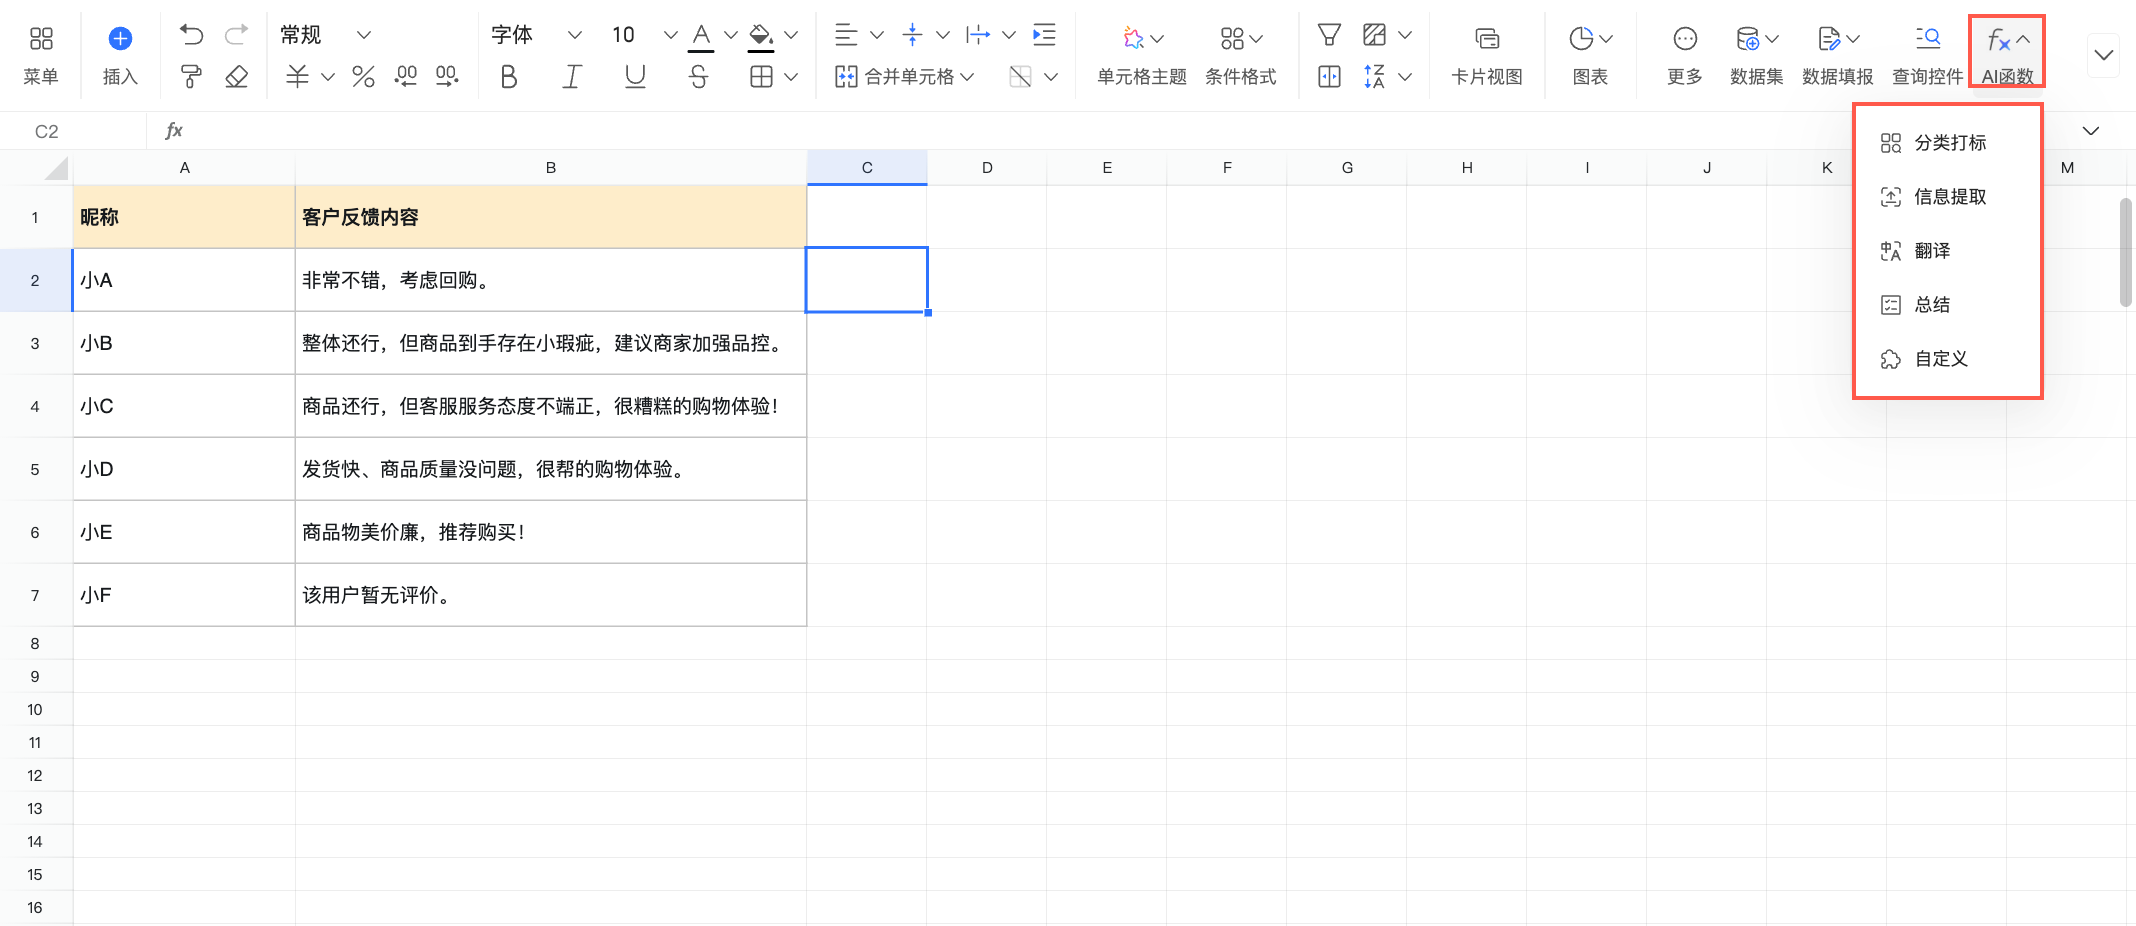Select the format painter tool
The height and width of the screenshot is (926, 2136).
click(191, 76)
